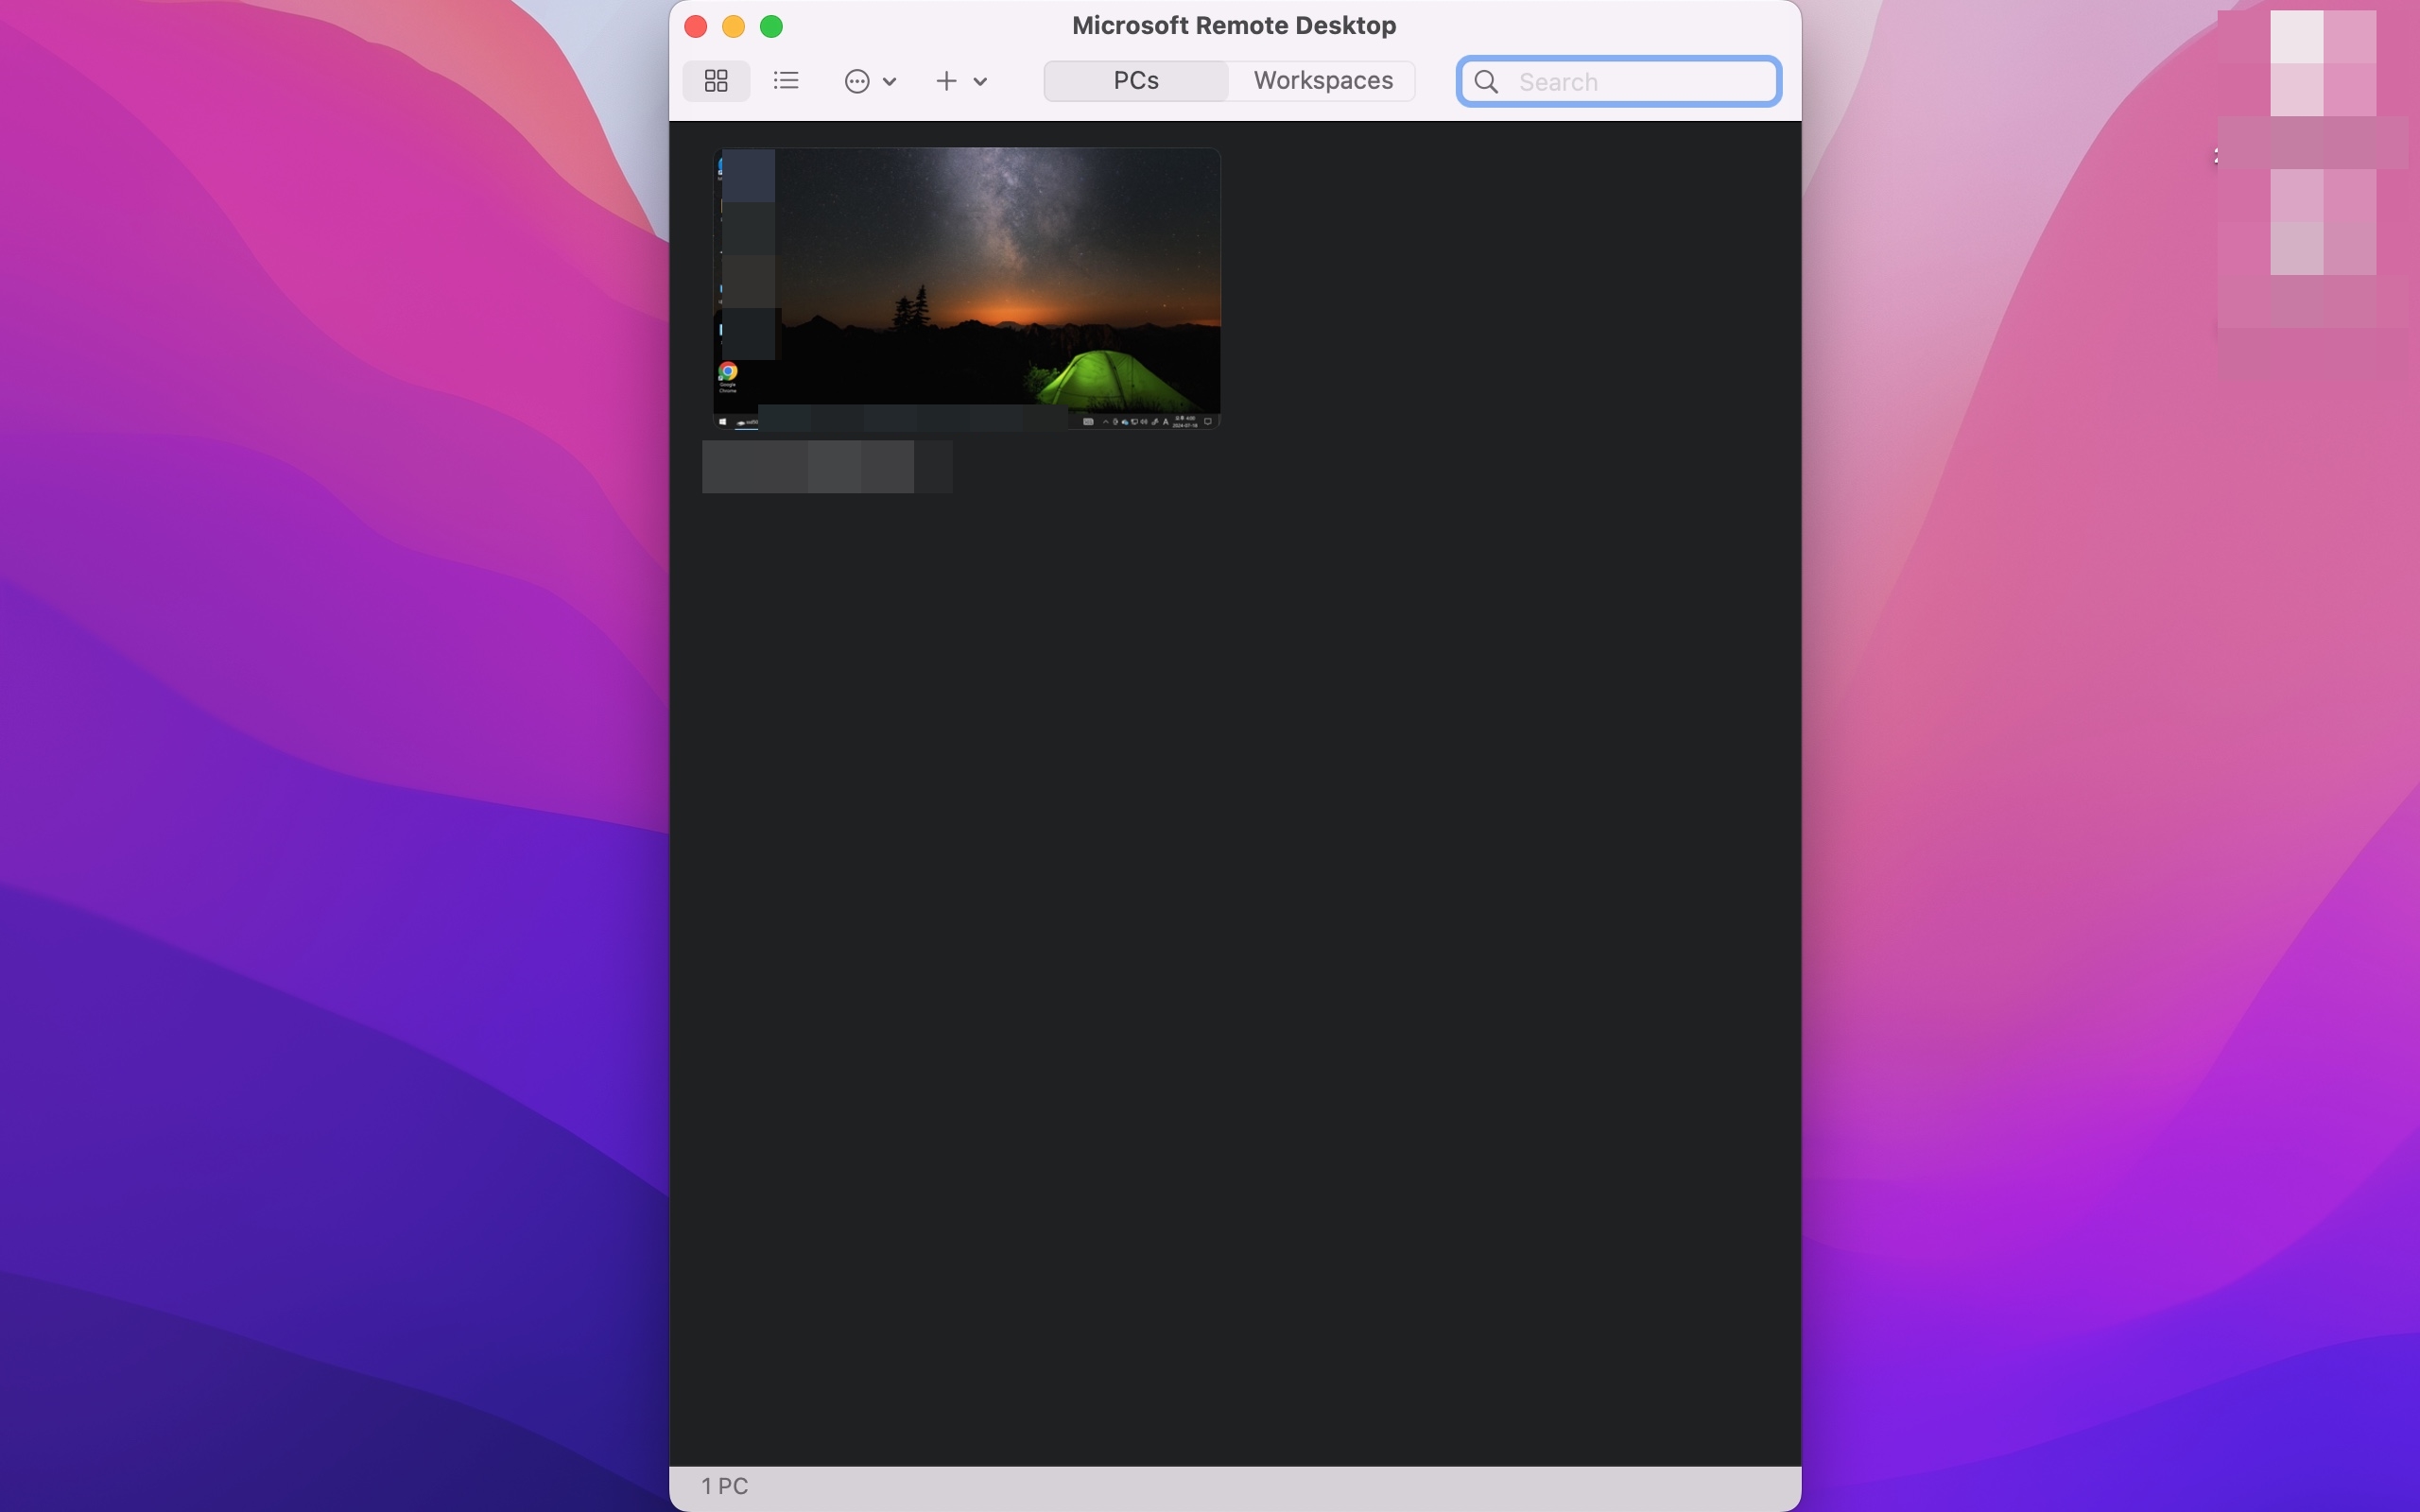Expand the chevron beside the ellipsis icon
The height and width of the screenshot is (1512, 2420).
pos(889,82)
